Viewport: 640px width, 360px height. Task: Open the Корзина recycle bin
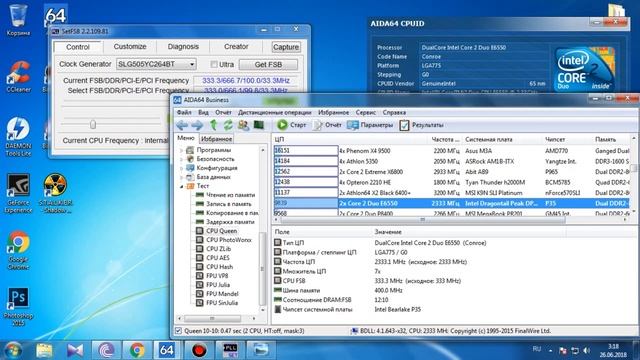[18, 20]
